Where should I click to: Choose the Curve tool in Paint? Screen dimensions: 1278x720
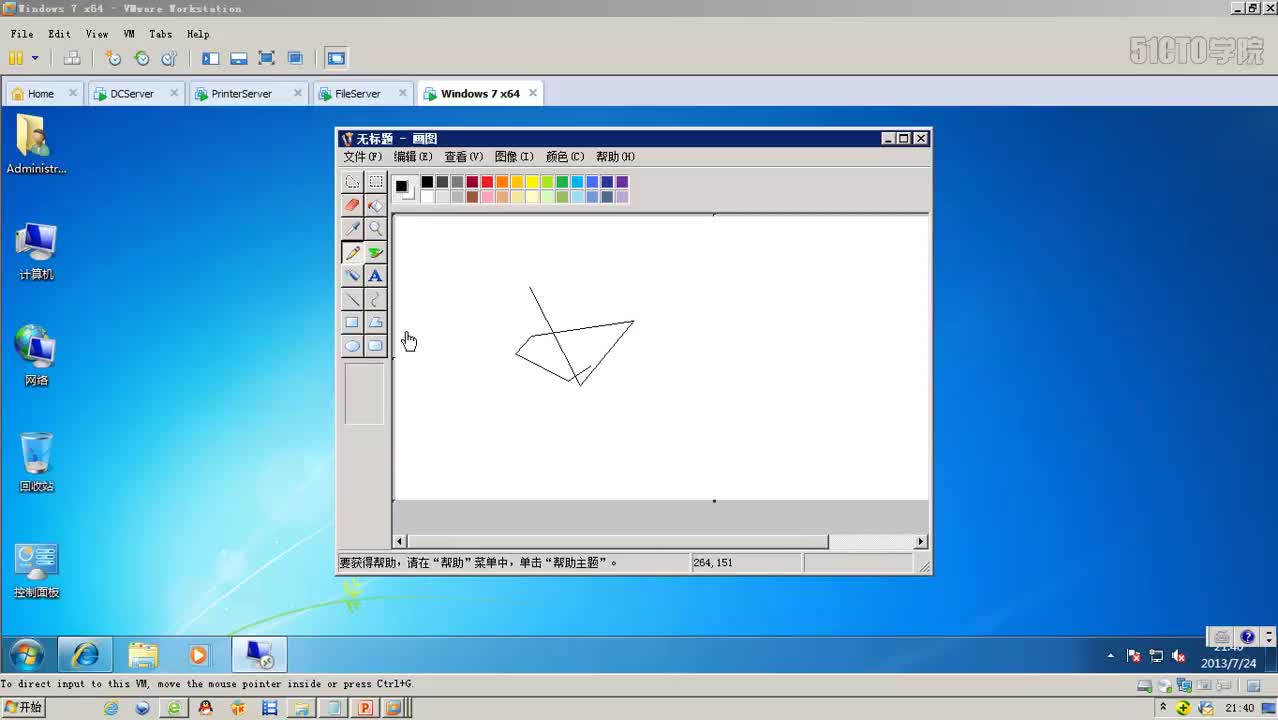coord(375,299)
